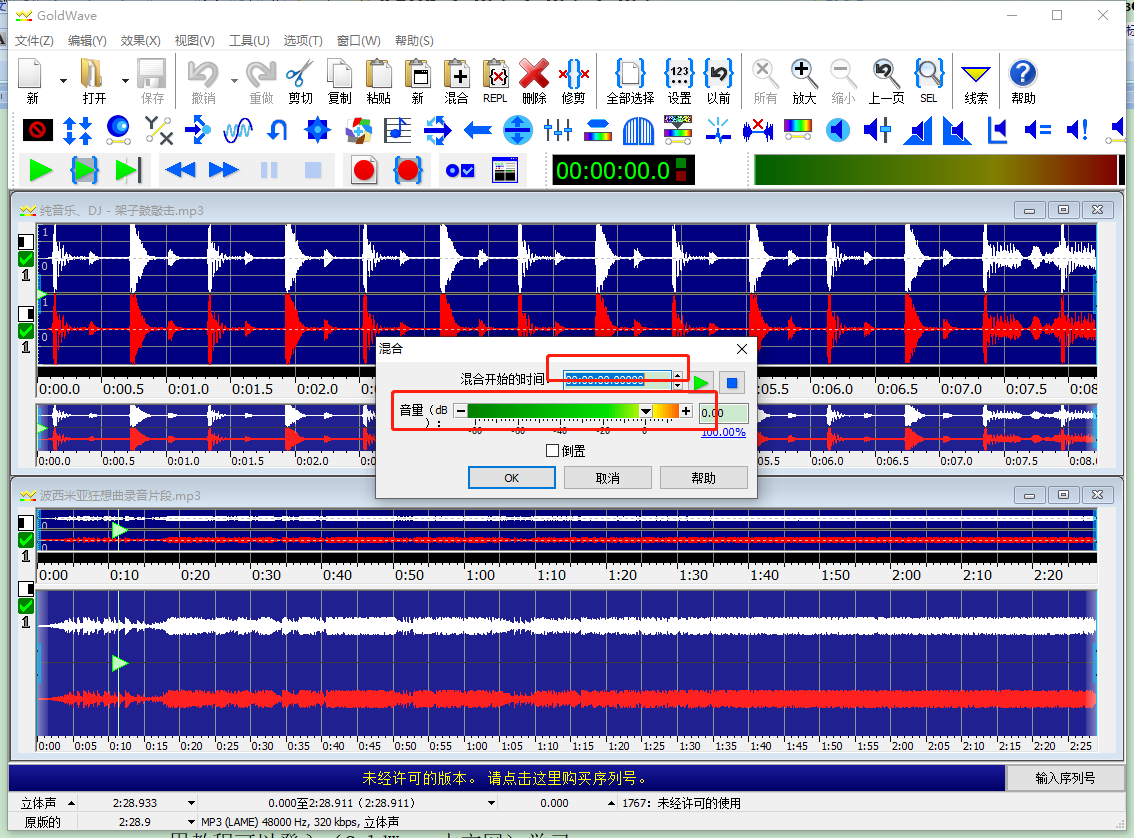Click the red X 删除 icon
The height and width of the screenshot is (838, 1134).
pyautogui.click(x=534, y=74)
